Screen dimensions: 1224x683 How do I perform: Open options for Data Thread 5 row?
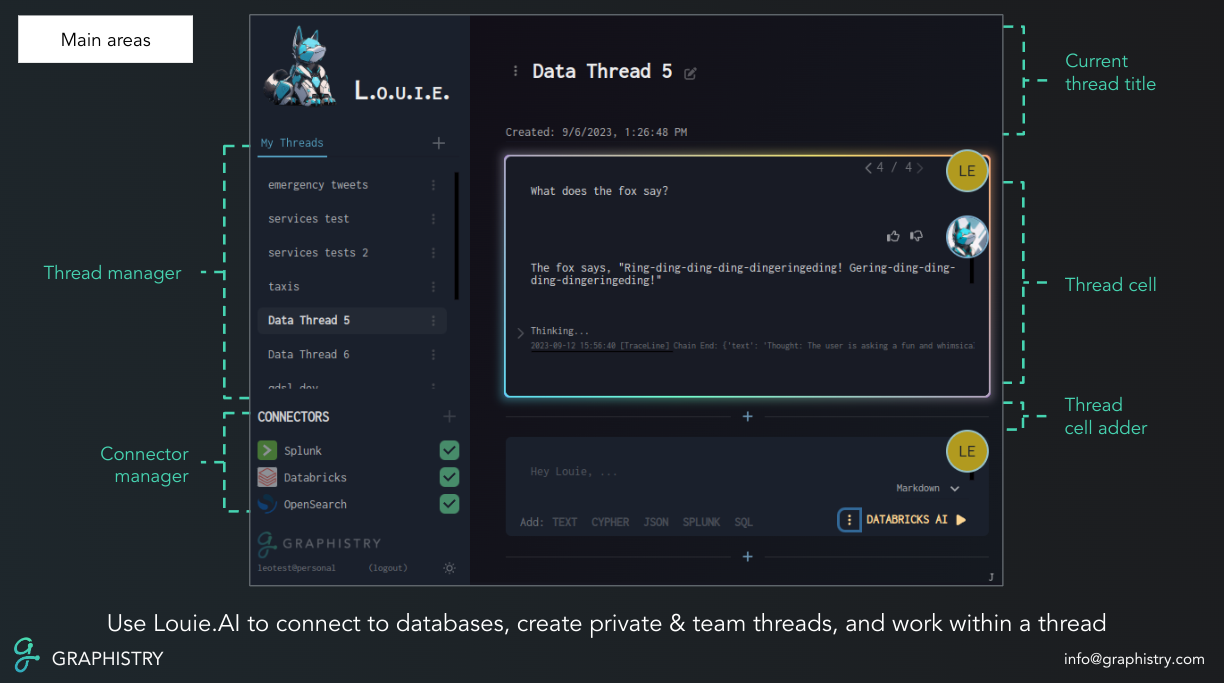coord(433,321)
